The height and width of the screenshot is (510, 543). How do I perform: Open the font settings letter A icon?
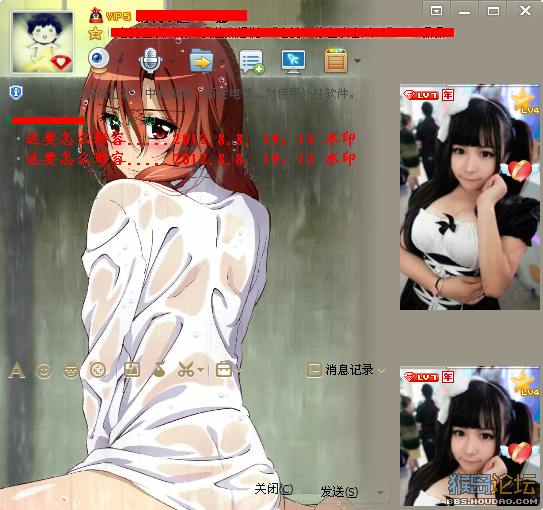[17, 370]
